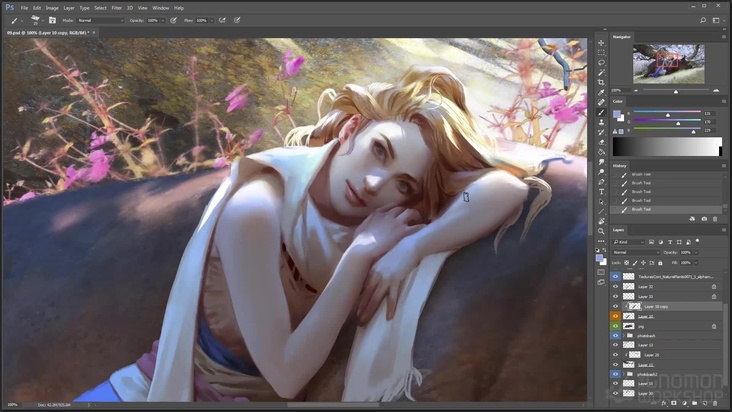Hide Layer 32 visibility eye
The width and height of the screenshot is (732, 412).
615,286
